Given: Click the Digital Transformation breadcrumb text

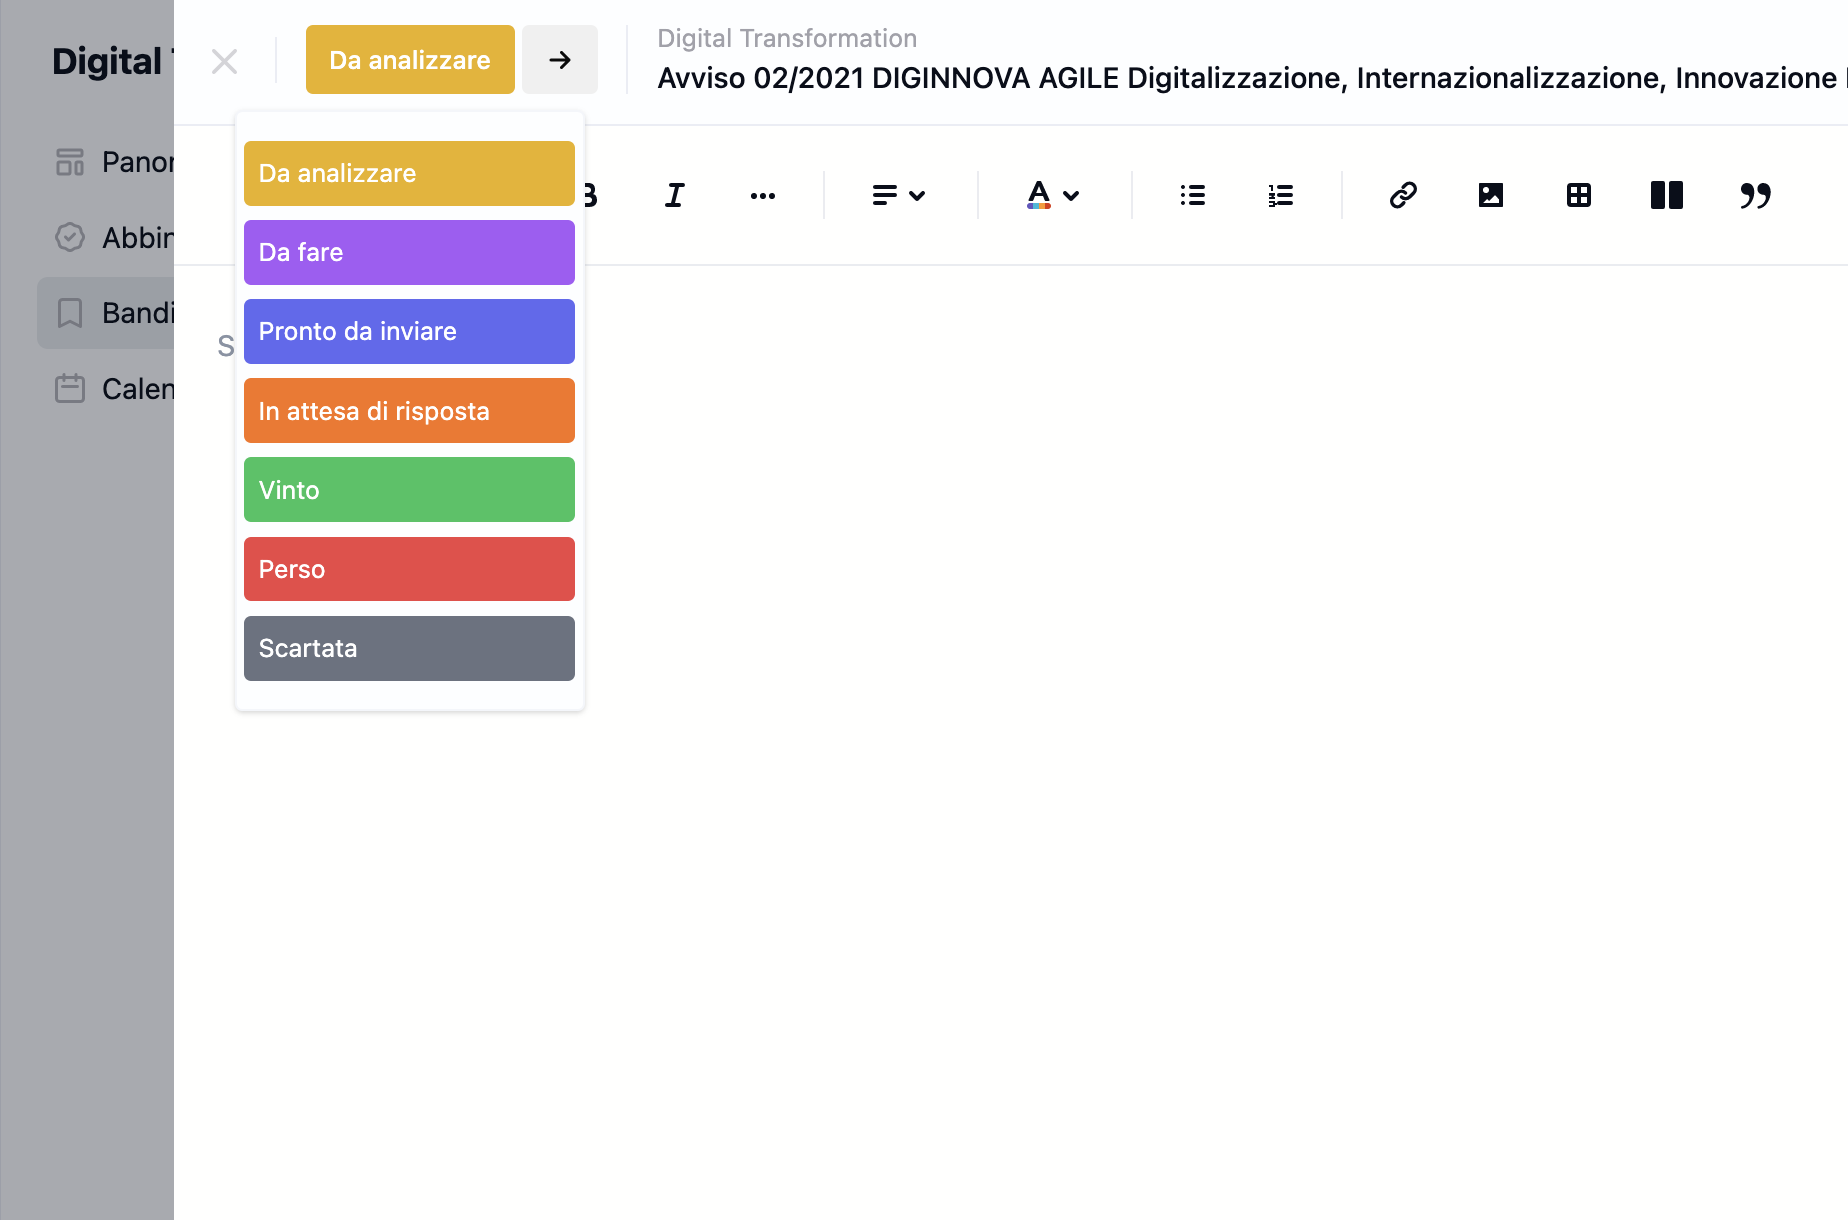Looking at the screenshot, I should pyautogui.click(x=787, y=38).
